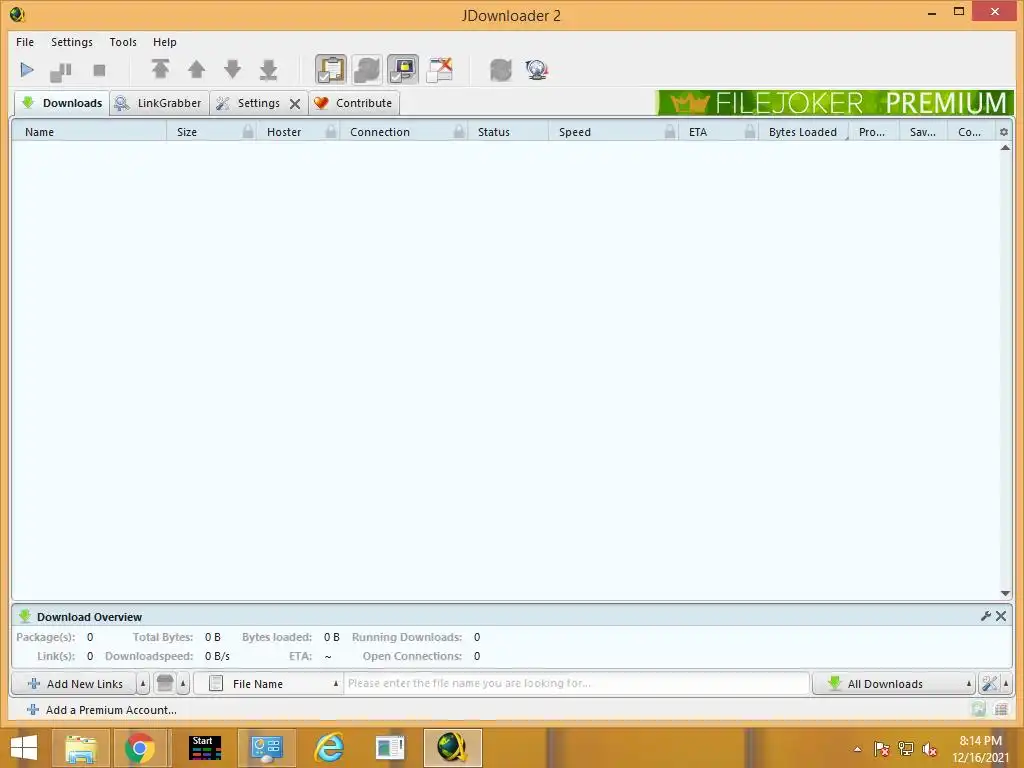Open Google Chrome from taskbar

tap(140, 748)
